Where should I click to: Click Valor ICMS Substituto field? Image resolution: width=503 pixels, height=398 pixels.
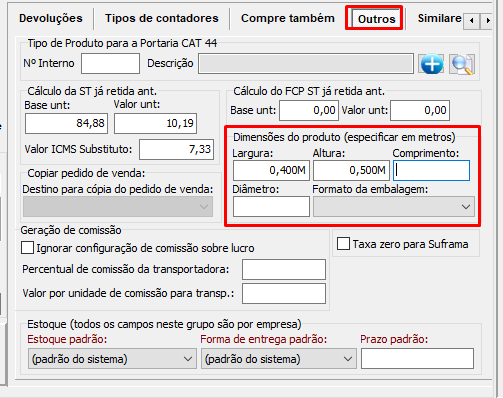tap(176, 149)
